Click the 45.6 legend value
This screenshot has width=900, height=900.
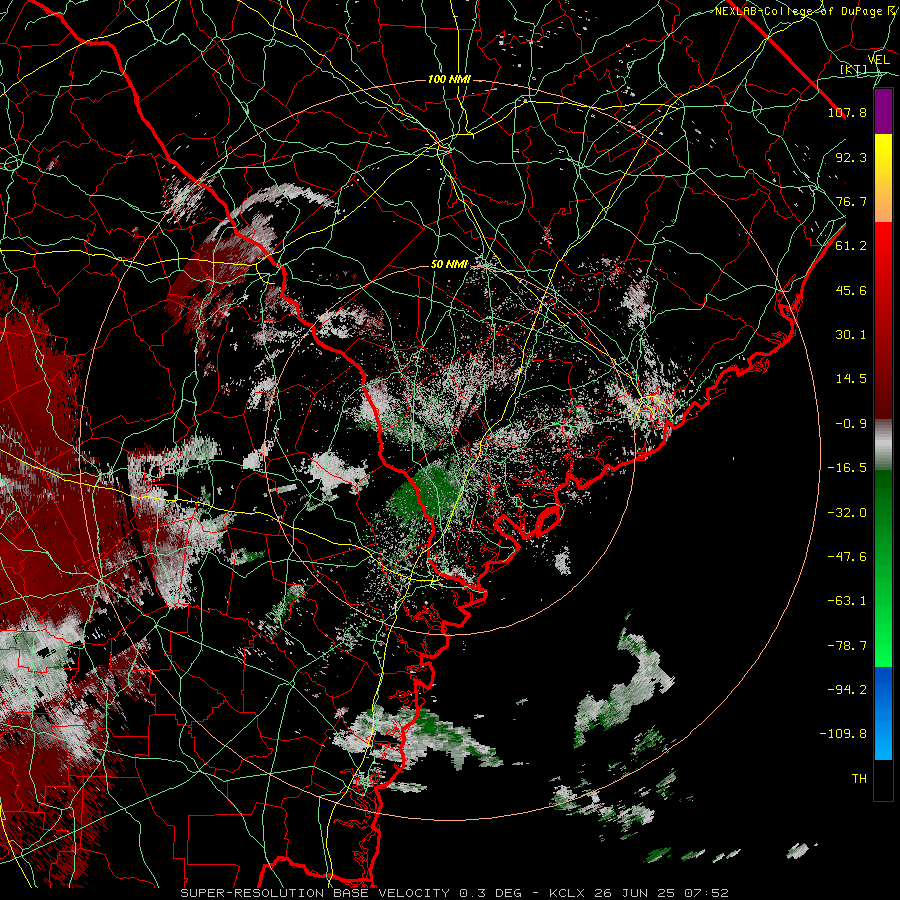pyautogui.click(x=851, y=290)
